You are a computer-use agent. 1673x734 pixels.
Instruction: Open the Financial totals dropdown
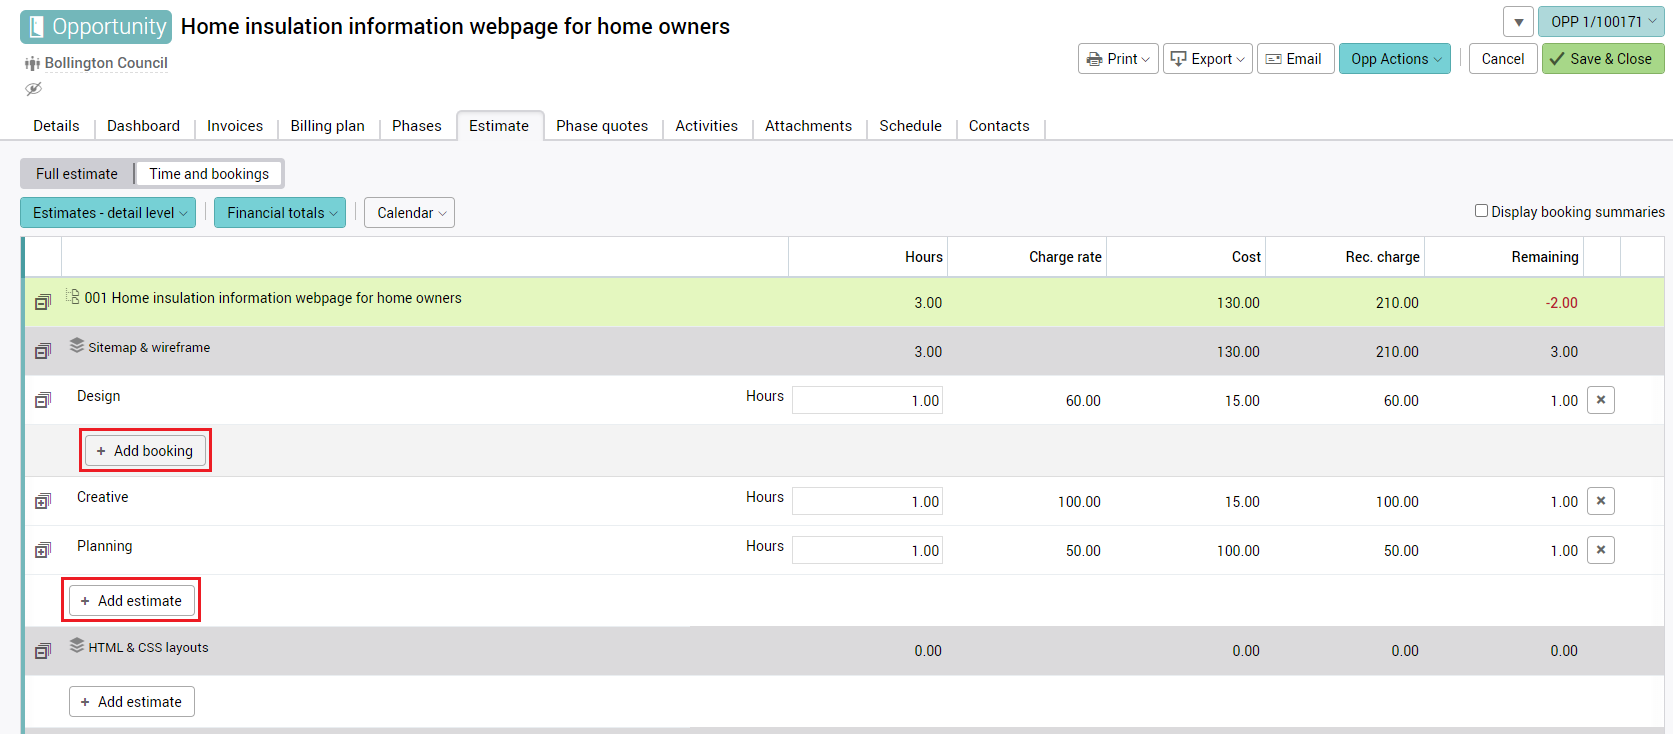(x=280, y=213)
